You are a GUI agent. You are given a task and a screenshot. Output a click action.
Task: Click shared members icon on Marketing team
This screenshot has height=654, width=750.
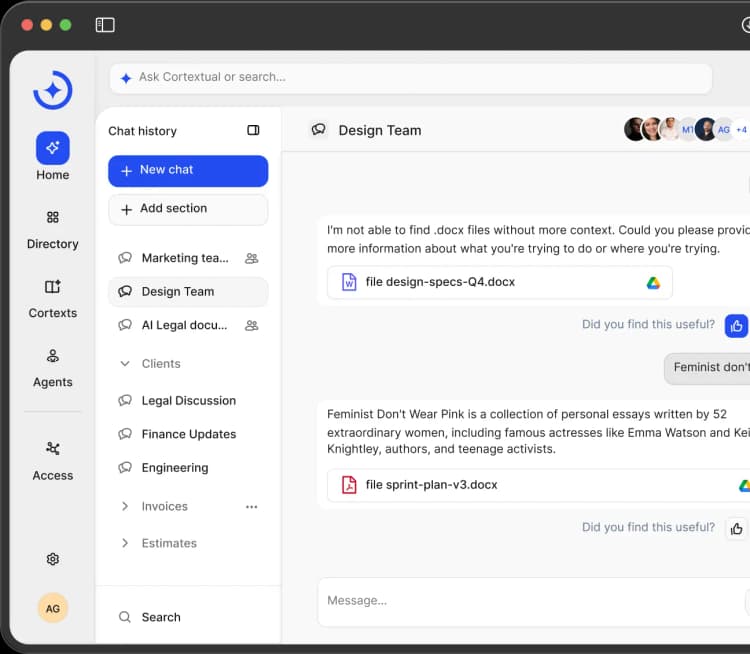252,258
